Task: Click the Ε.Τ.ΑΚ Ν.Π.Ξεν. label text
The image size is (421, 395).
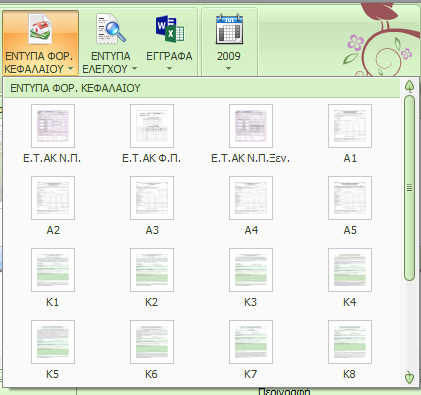Action: (x=250, y=158)
